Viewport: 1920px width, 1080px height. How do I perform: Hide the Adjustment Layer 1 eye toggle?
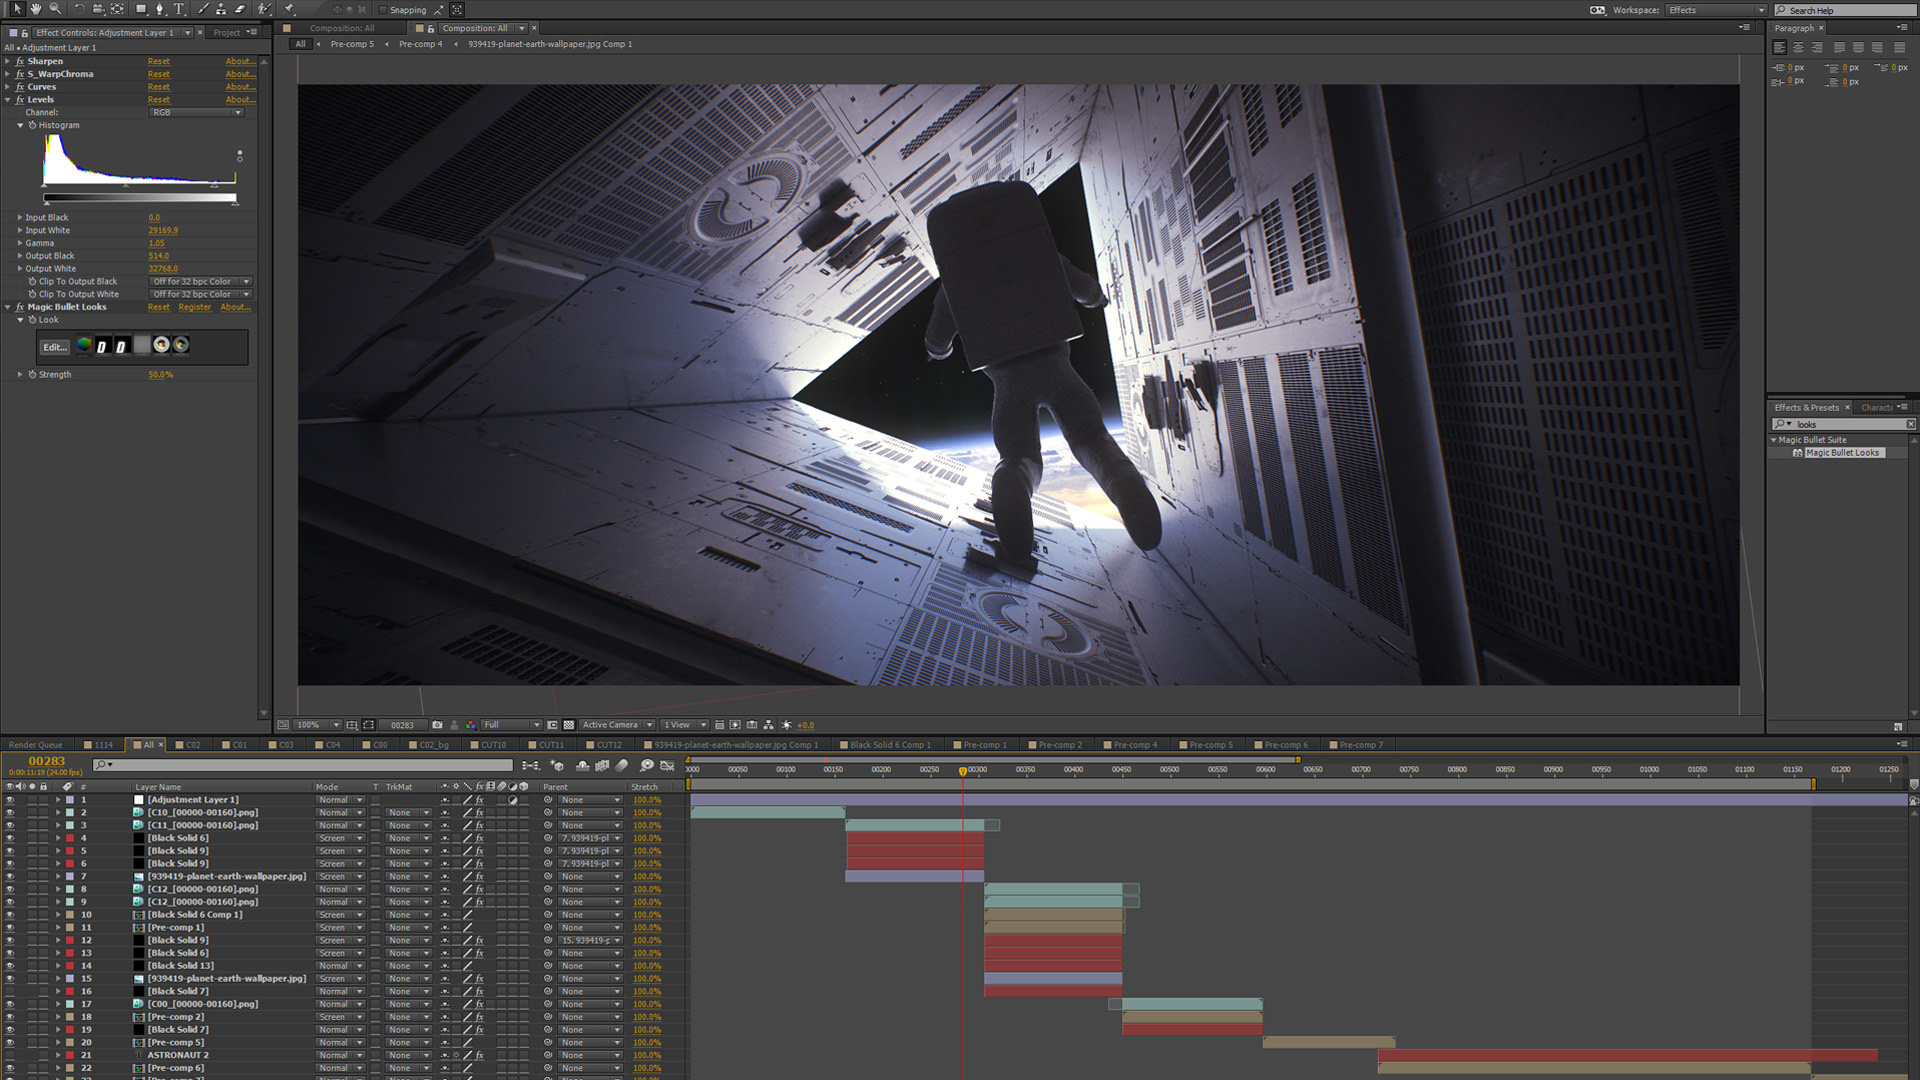pyautogui.click(x=10, y=800)
